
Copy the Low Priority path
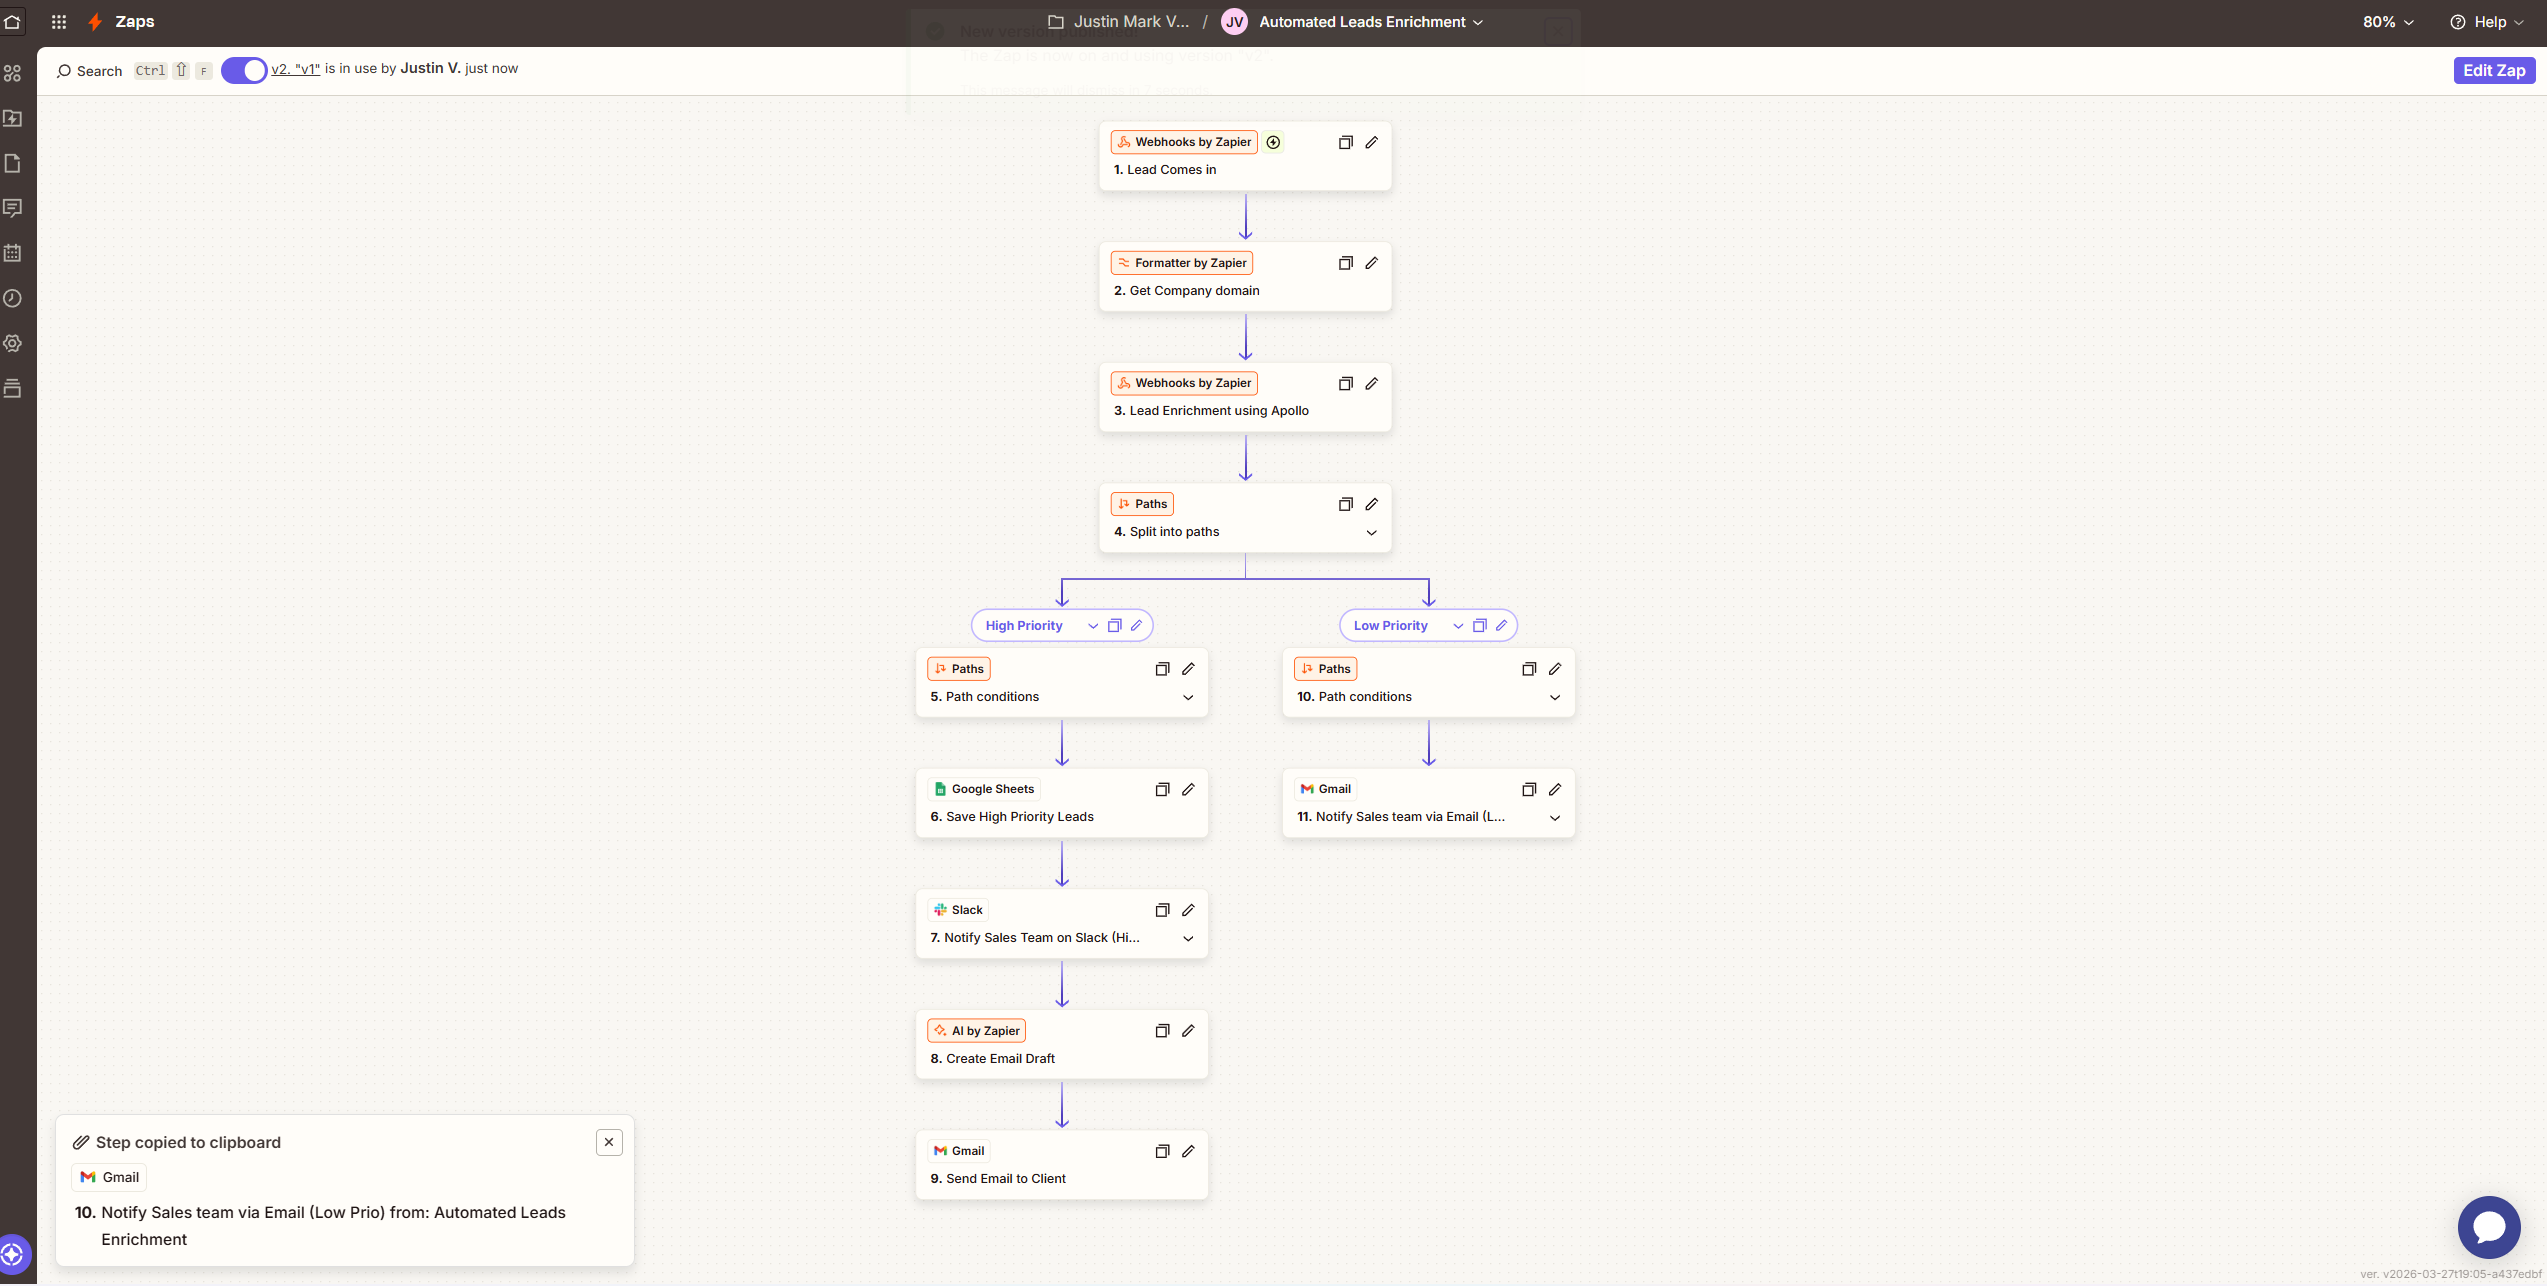1479,625
